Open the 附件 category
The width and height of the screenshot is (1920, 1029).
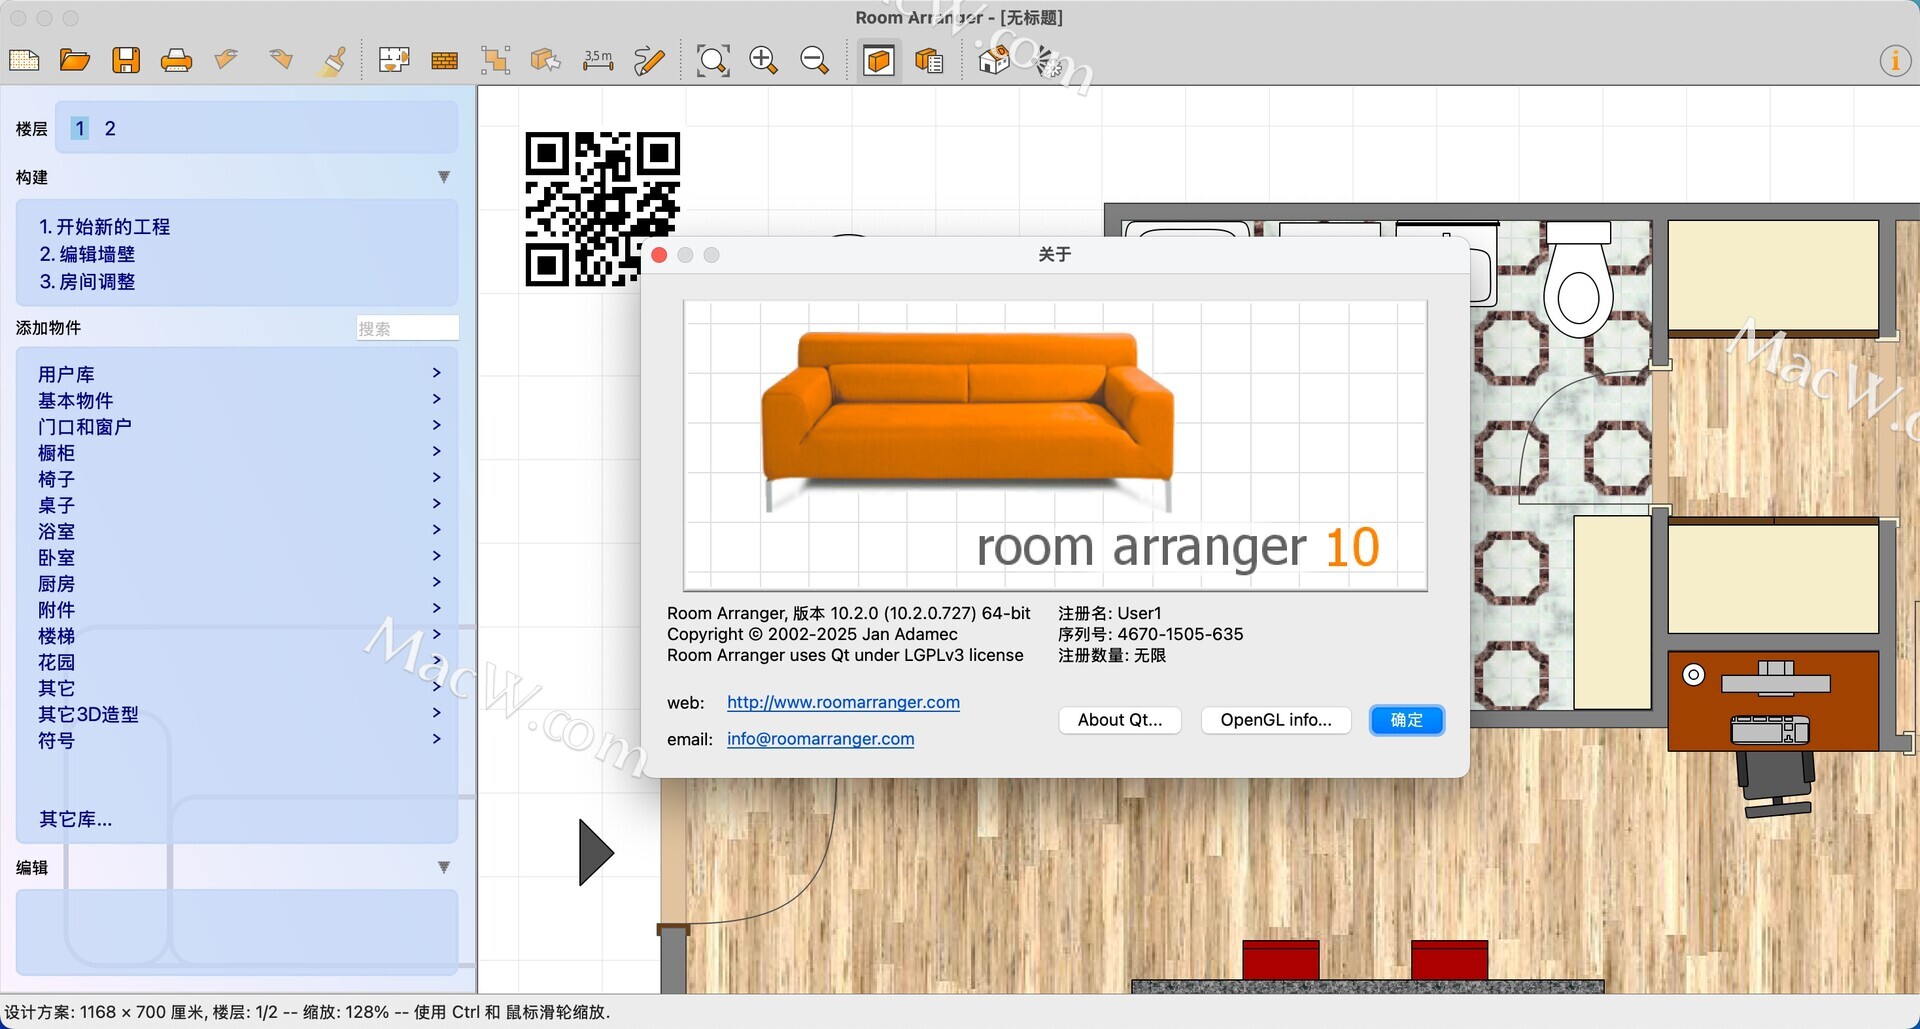click(x=239, y=609)
